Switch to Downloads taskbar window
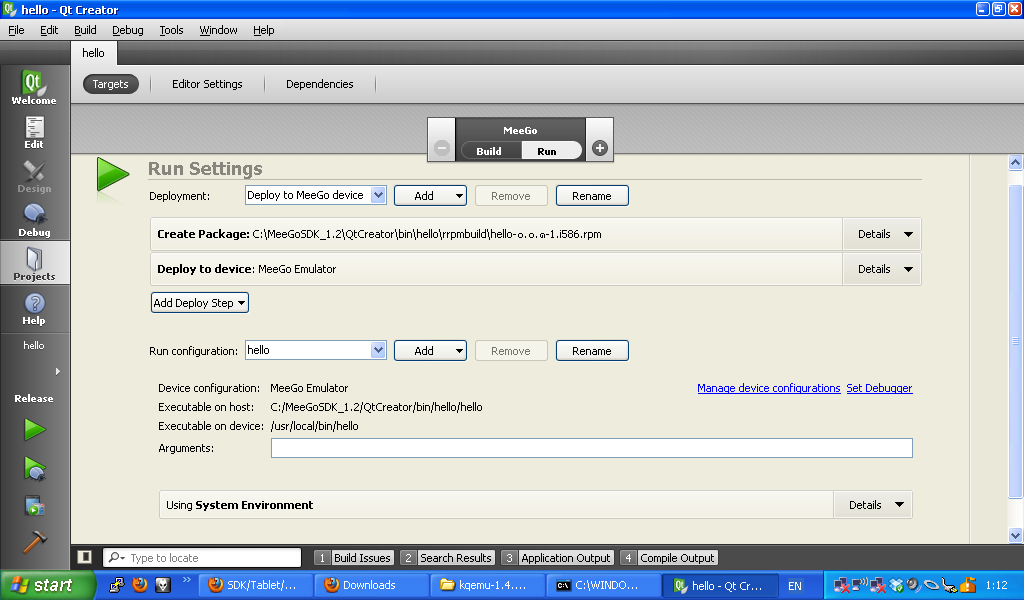Screen dimensions: 1024x600 tap(371, 585)
